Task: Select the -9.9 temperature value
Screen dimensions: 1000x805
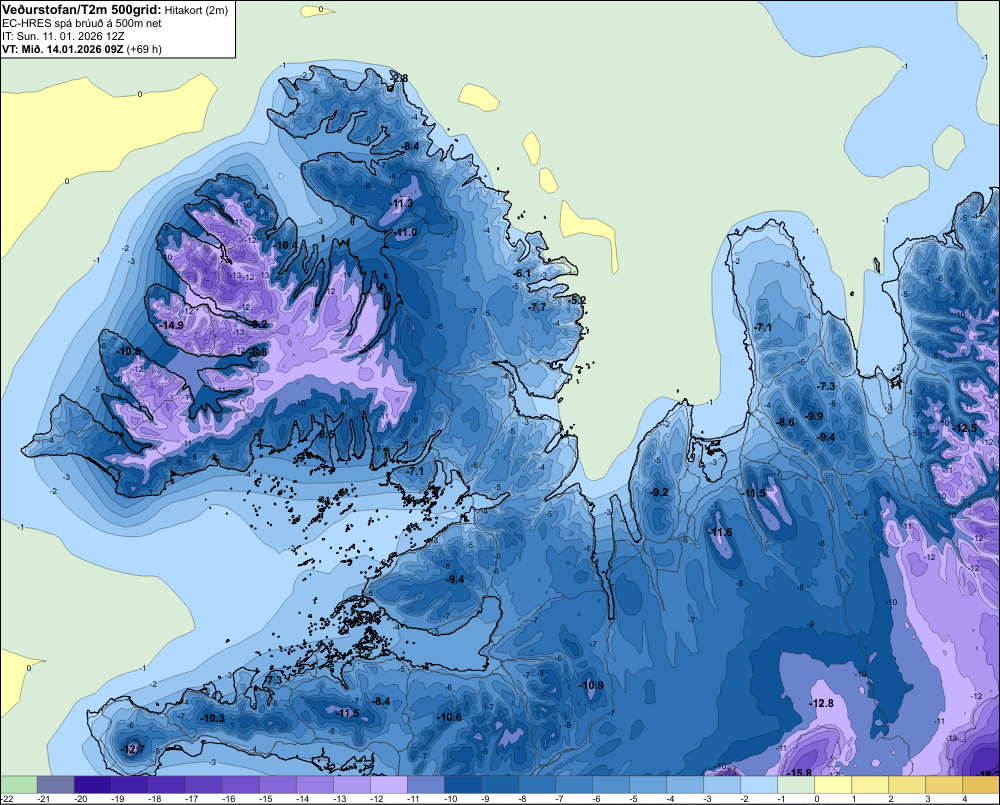Action: (814, 416)
